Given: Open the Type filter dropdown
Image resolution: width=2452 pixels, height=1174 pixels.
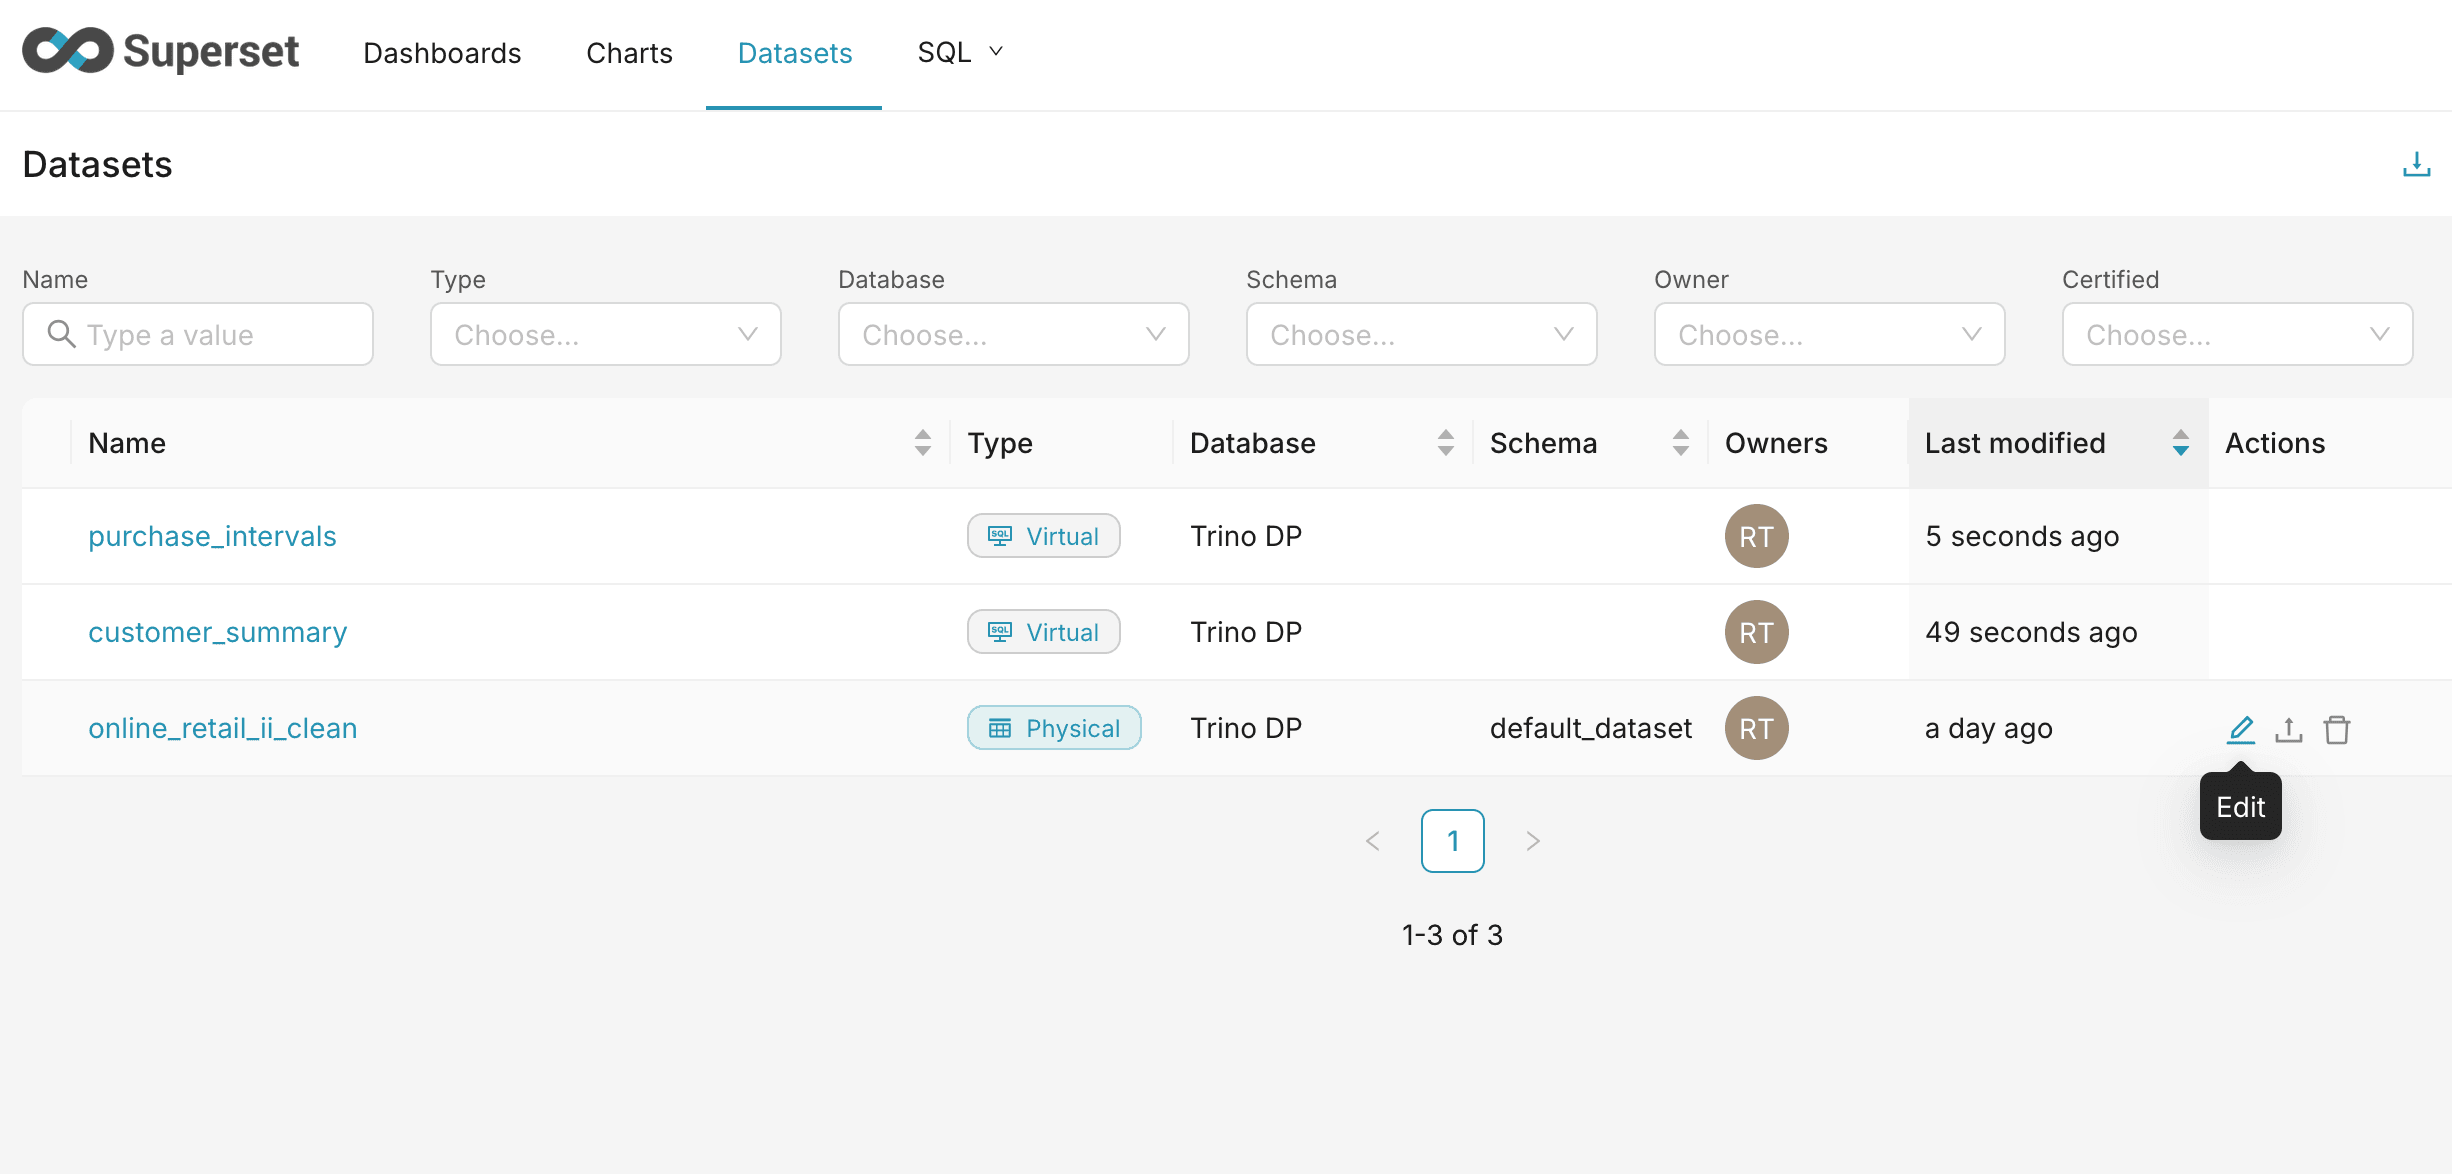Looking at the screenshot, I should (x=605, y=334).
